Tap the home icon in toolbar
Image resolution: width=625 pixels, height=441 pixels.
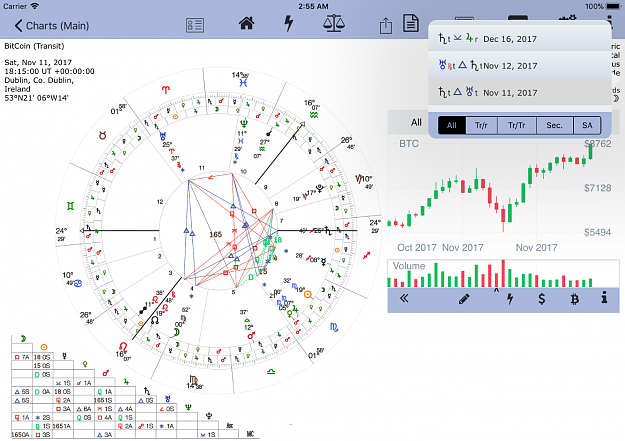tap(247, 24)
